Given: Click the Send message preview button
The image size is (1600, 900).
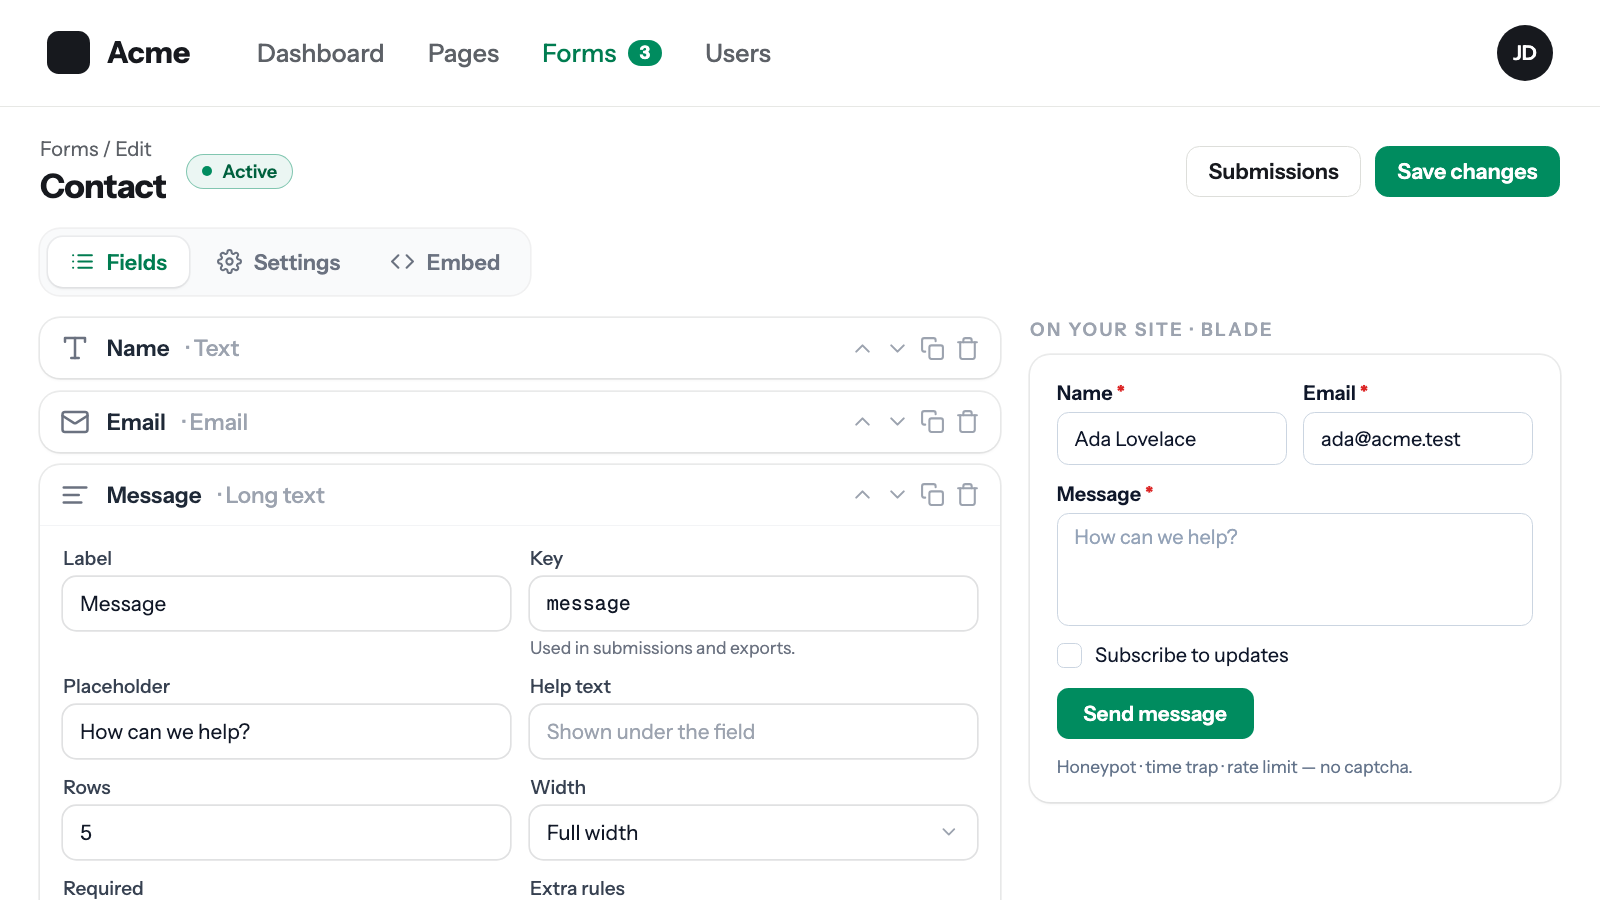Looking at the screenshot, I should pyautogui.click(x=1155, y=714).
